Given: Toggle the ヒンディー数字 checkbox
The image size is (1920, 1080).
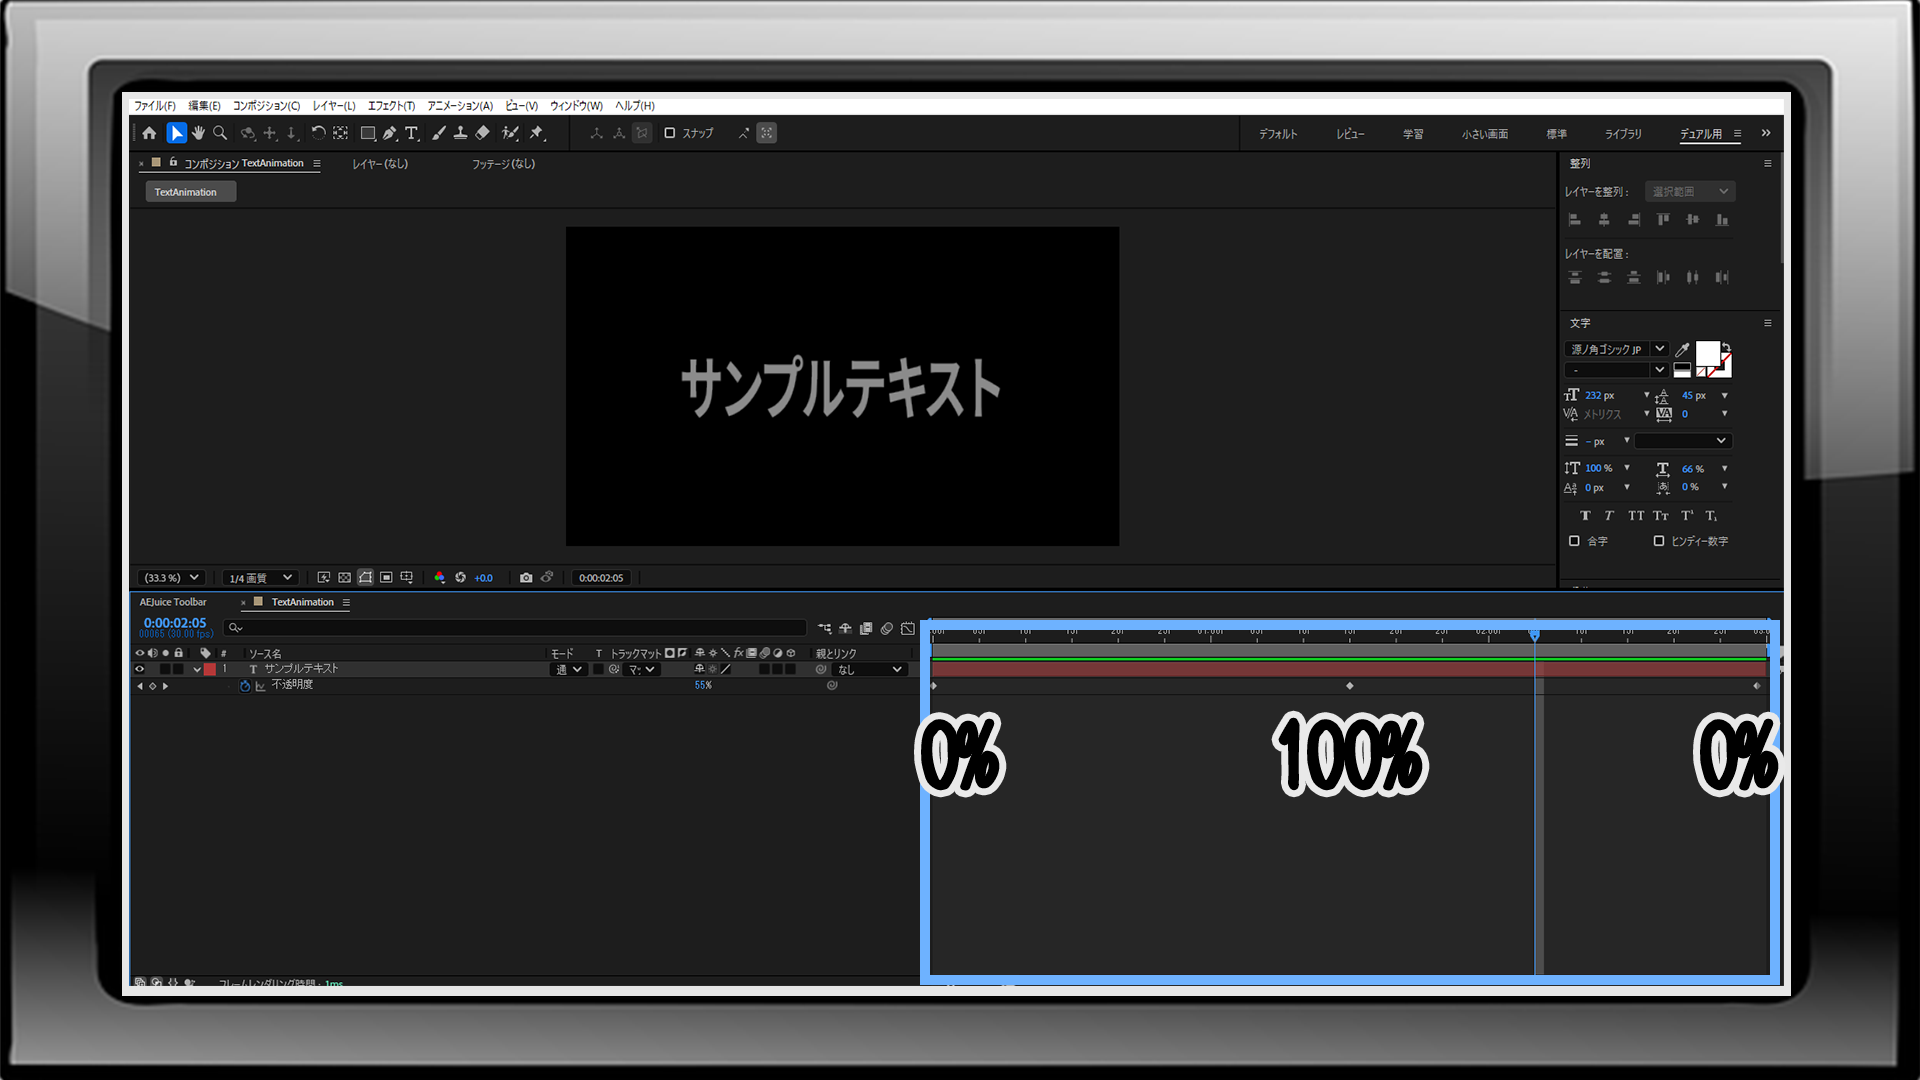Looking at the screenshot, I should pyautogui.click(x=1659, y=541).
